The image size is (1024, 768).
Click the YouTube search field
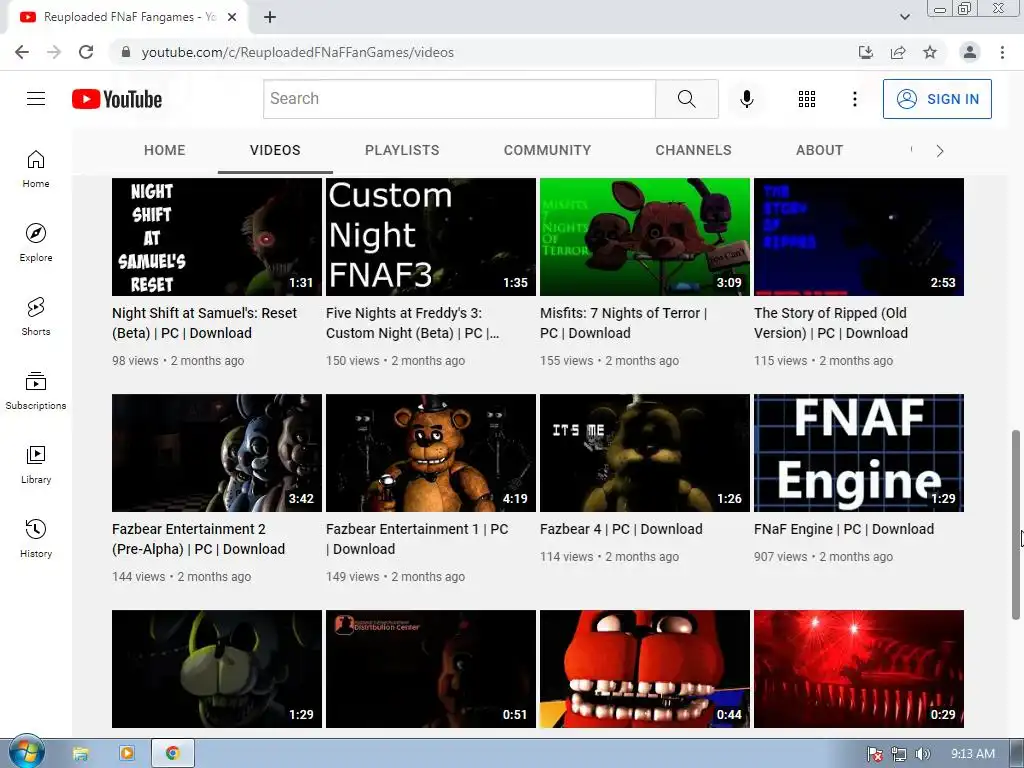click(x=459, y=99)
